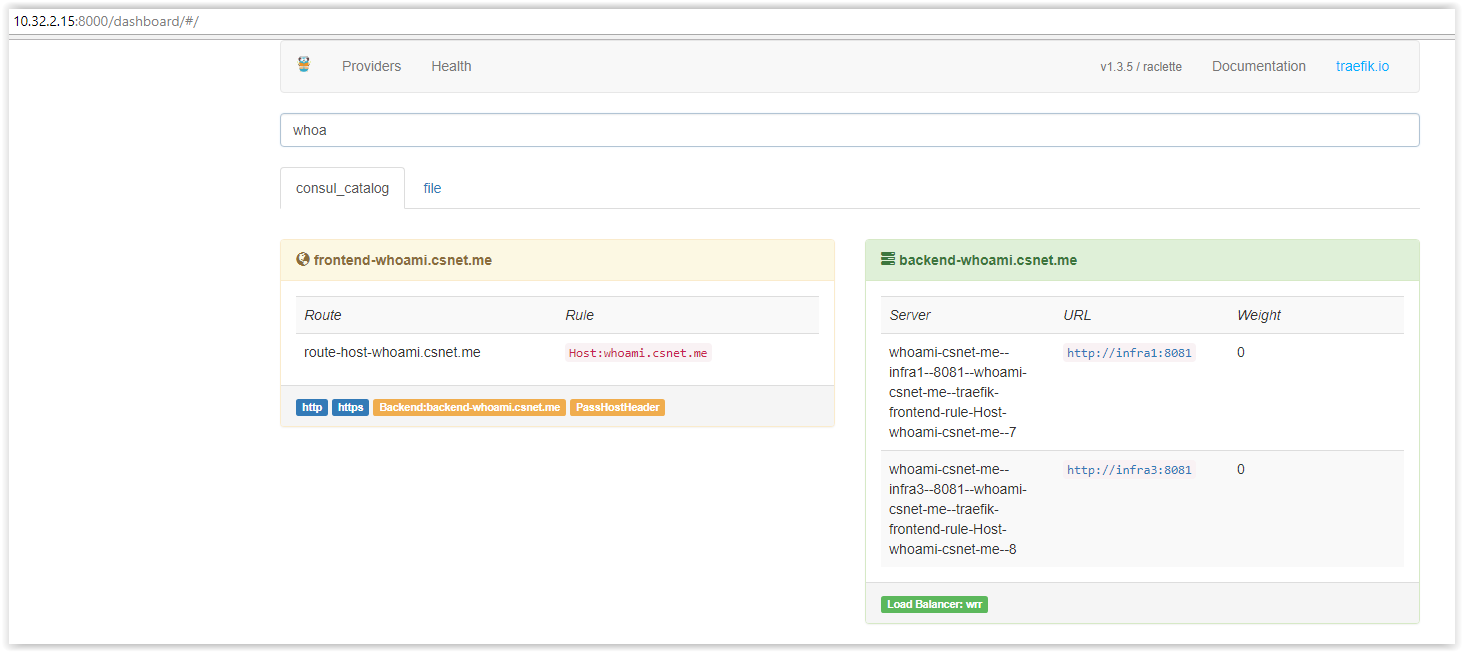Image resolution: width=1463 pixels, height=652 pixels.
Task: Click the Weight column header
Action: (1259, 315)
